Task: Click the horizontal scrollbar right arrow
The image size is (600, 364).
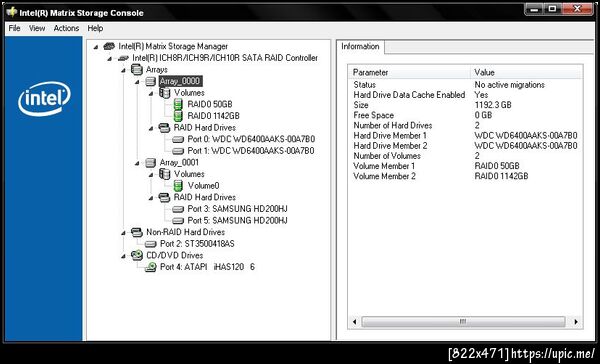Action: pos(576,322)
